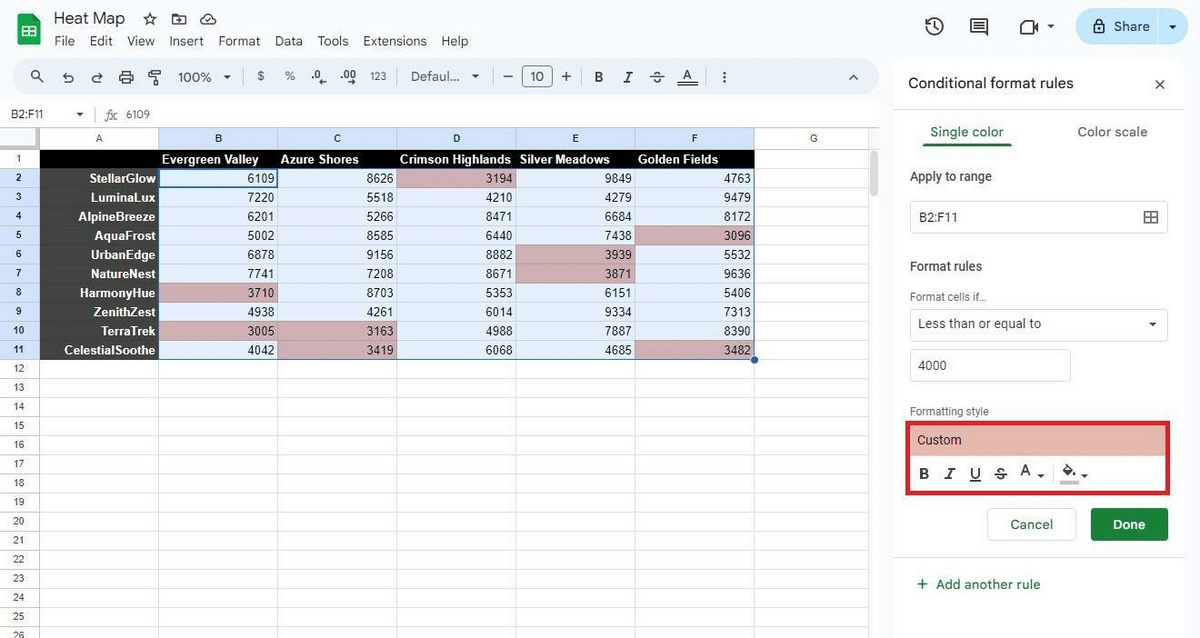Screen dimensions: 1200x638
Task: Edit the Apply to range field
Action: [x=1038, y=217]
